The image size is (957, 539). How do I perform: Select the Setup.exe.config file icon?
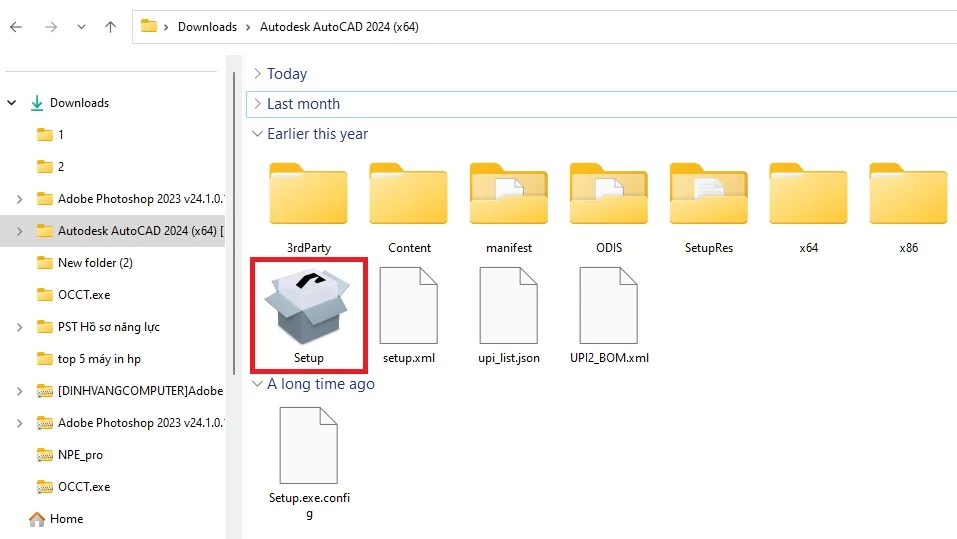coord(308,446)
